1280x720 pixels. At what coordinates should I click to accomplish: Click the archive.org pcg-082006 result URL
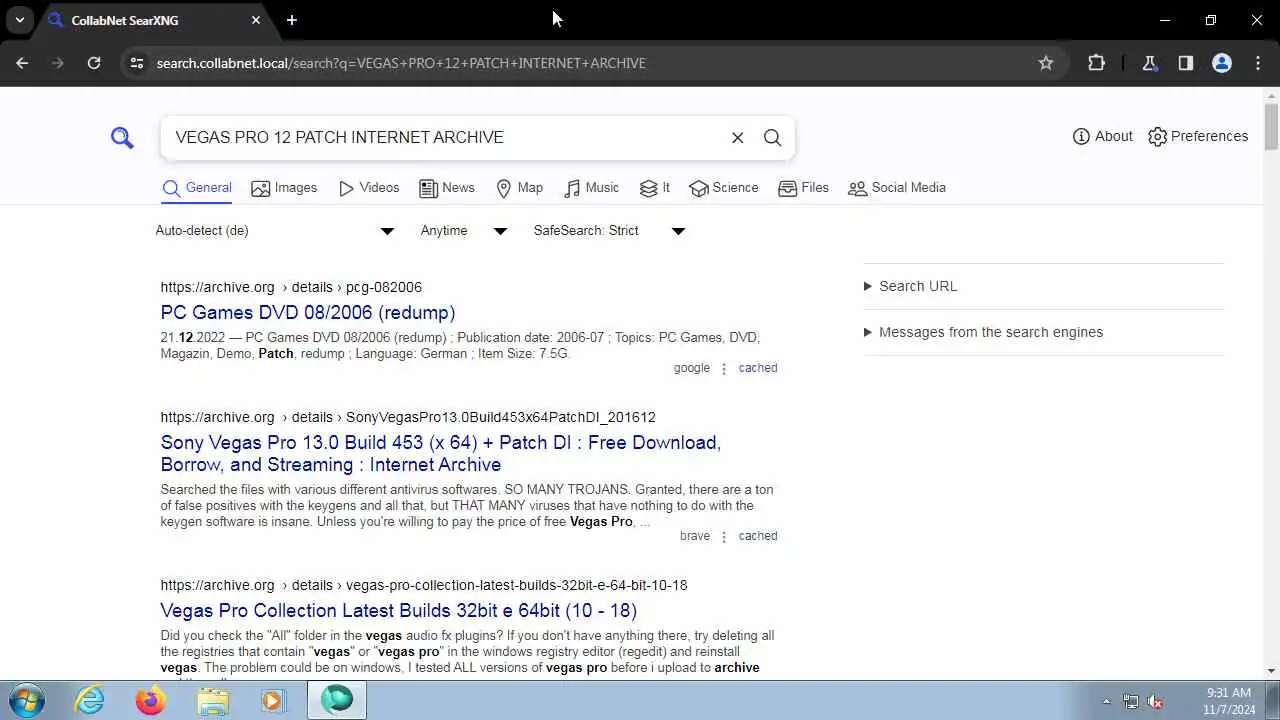291,287
